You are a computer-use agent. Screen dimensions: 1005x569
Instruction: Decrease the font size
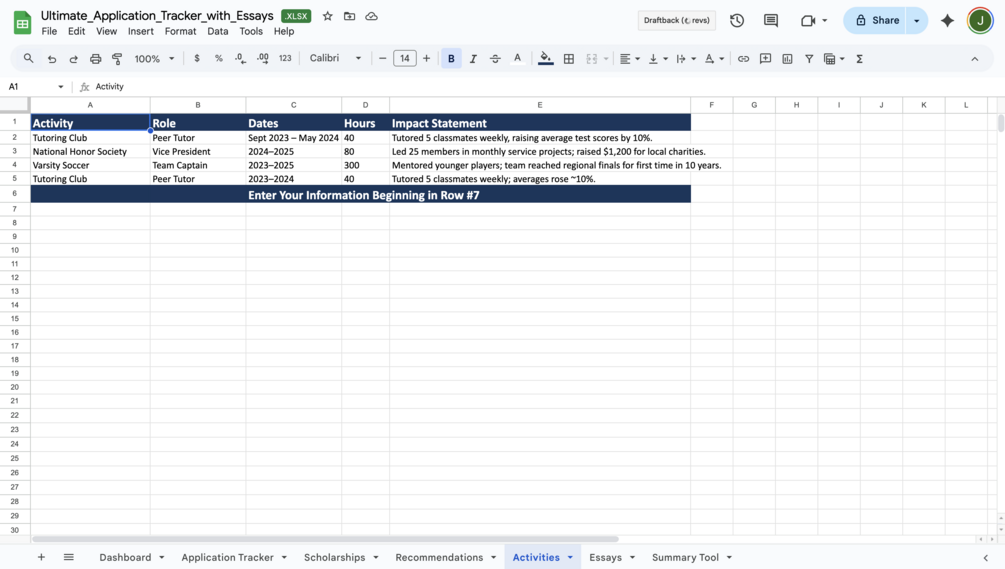pos(383,58)
